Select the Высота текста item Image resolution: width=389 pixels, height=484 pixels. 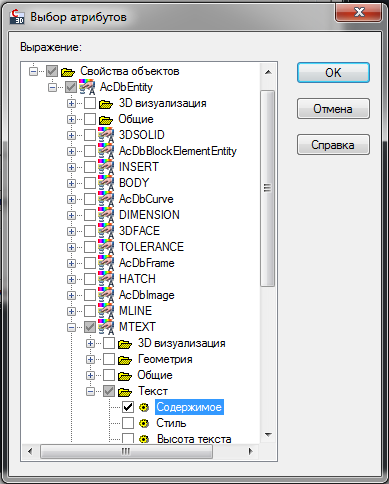pos(194,439)
